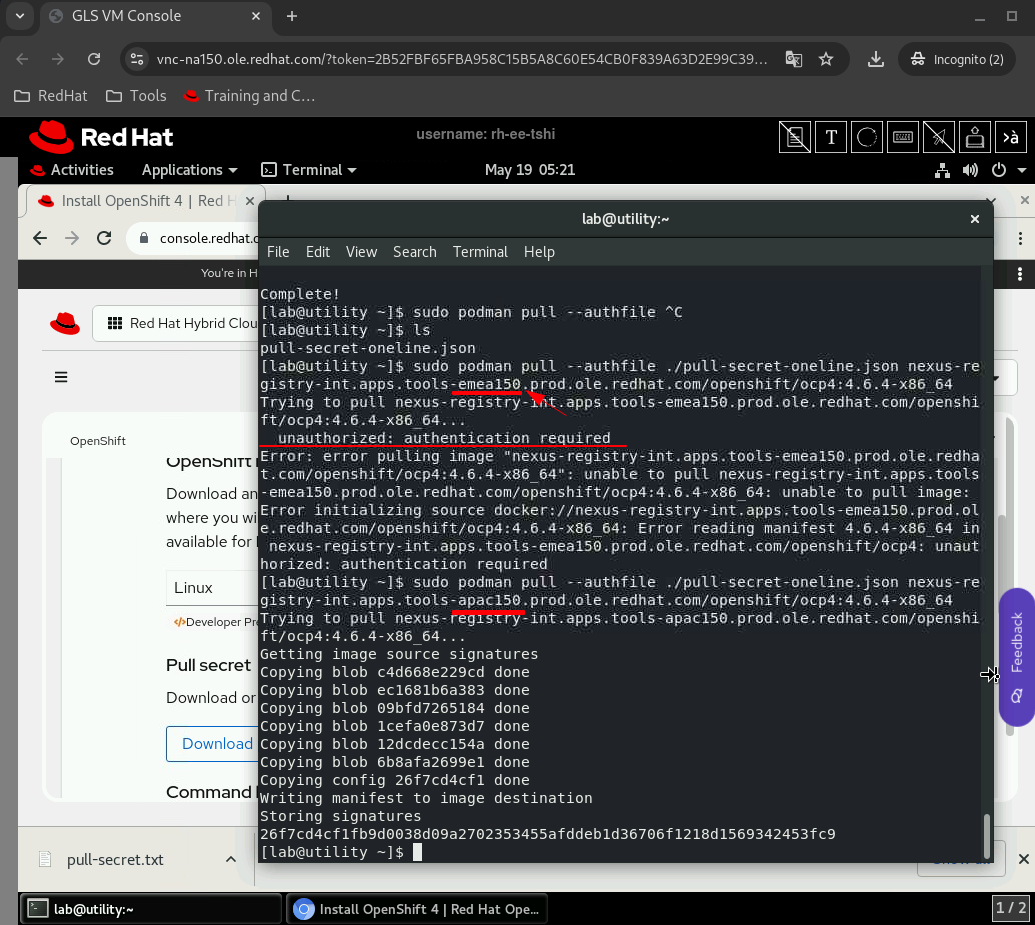Select the GLS VM Console tab
Screen dimensions: 1035x925
tap(155, 16)
